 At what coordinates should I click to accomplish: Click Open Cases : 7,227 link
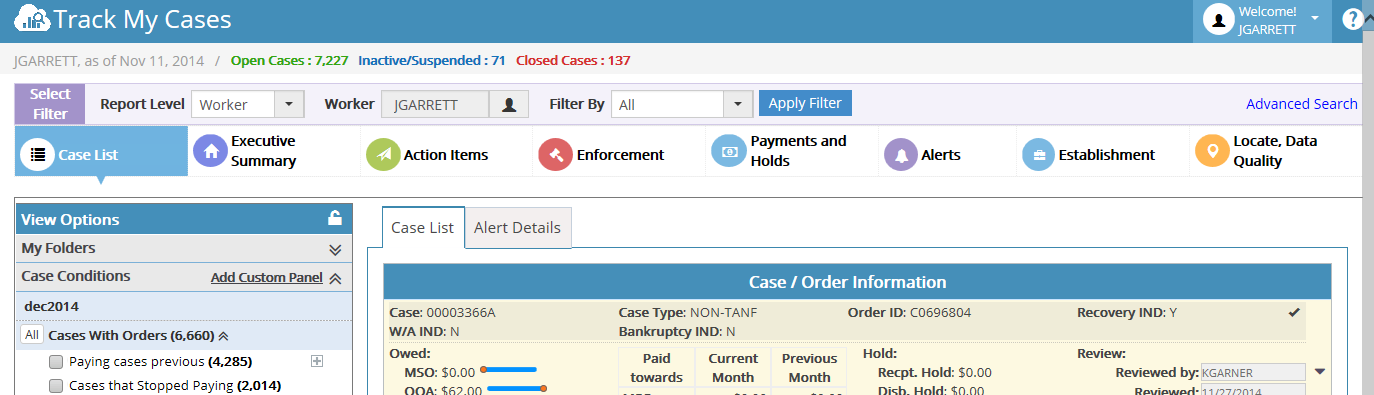pos(289,61)
